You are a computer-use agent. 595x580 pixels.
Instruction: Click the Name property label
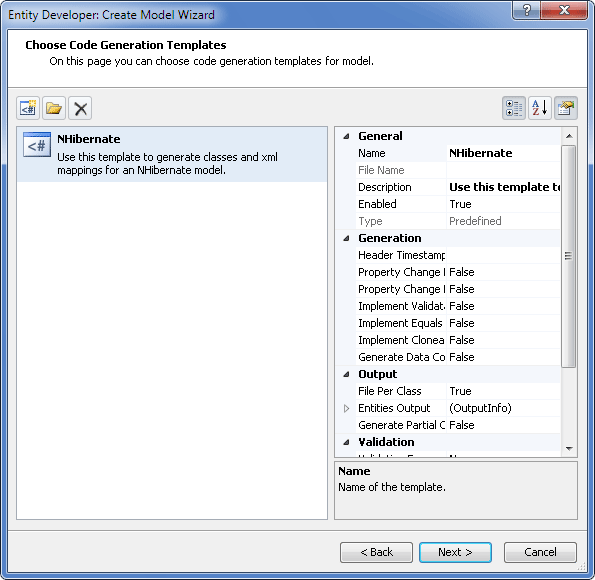[x=372, y=153]
